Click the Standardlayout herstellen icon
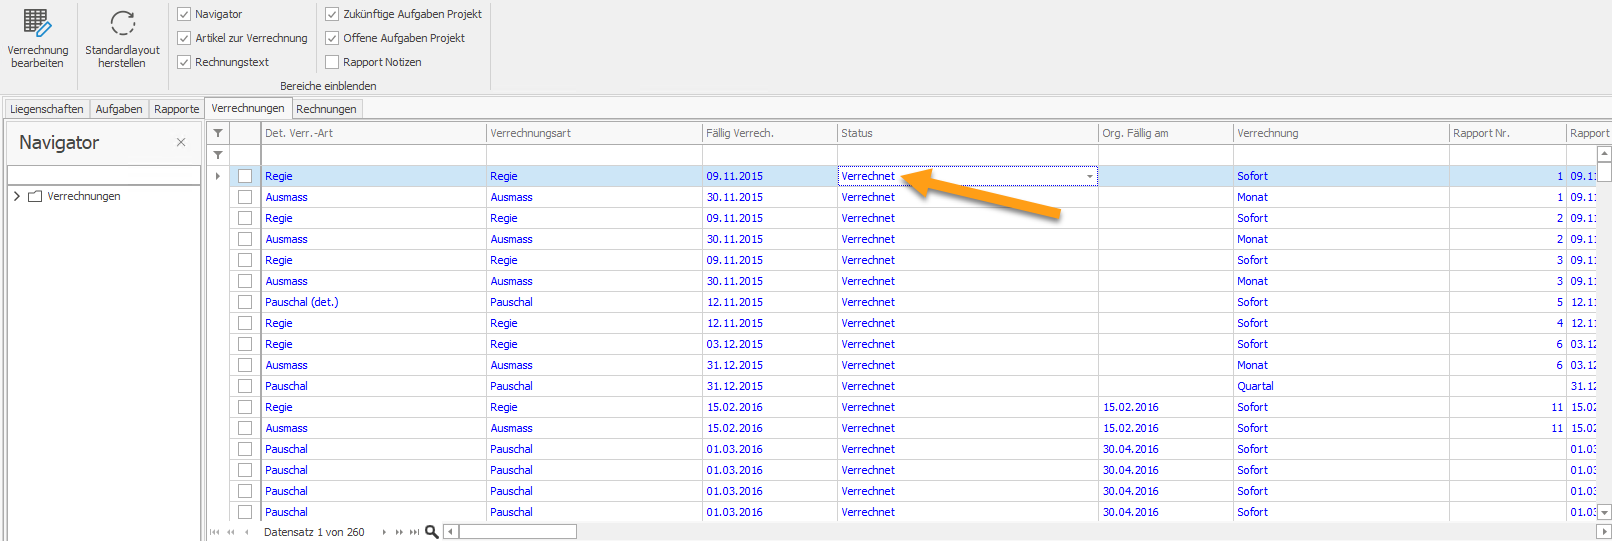Viewport: 1612px width, 541px height. click(122, 23)
